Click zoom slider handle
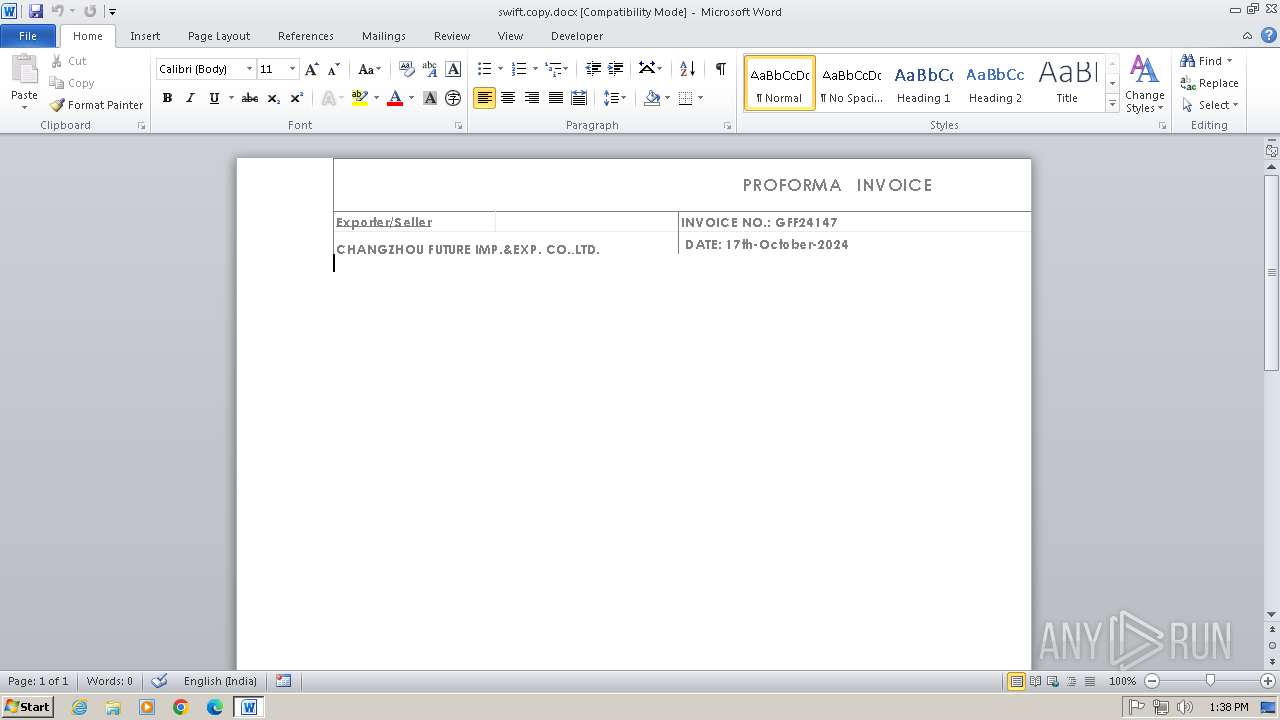This screenshot has height=720, width=1280. pyautogui.click(x=1210, y=681)
